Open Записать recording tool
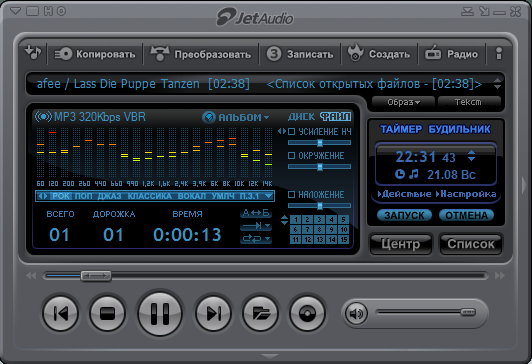Image resolution: width=532 pixels, height=364 pixels. pos(300,54)
